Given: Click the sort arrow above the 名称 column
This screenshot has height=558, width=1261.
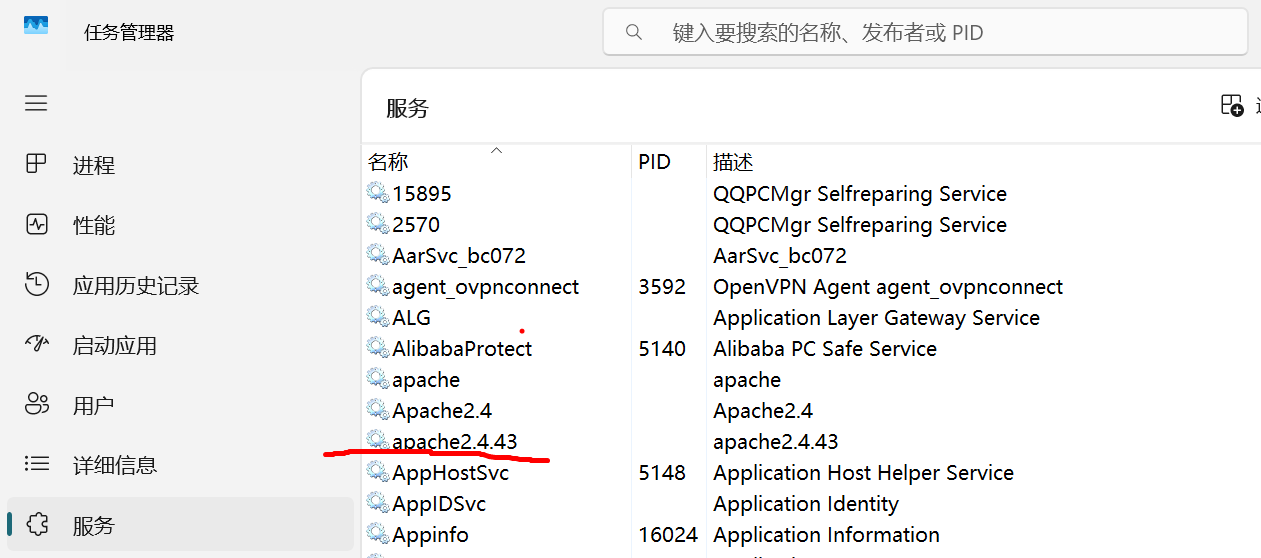Looking at the screenshot, I should [x=496, y=150].
